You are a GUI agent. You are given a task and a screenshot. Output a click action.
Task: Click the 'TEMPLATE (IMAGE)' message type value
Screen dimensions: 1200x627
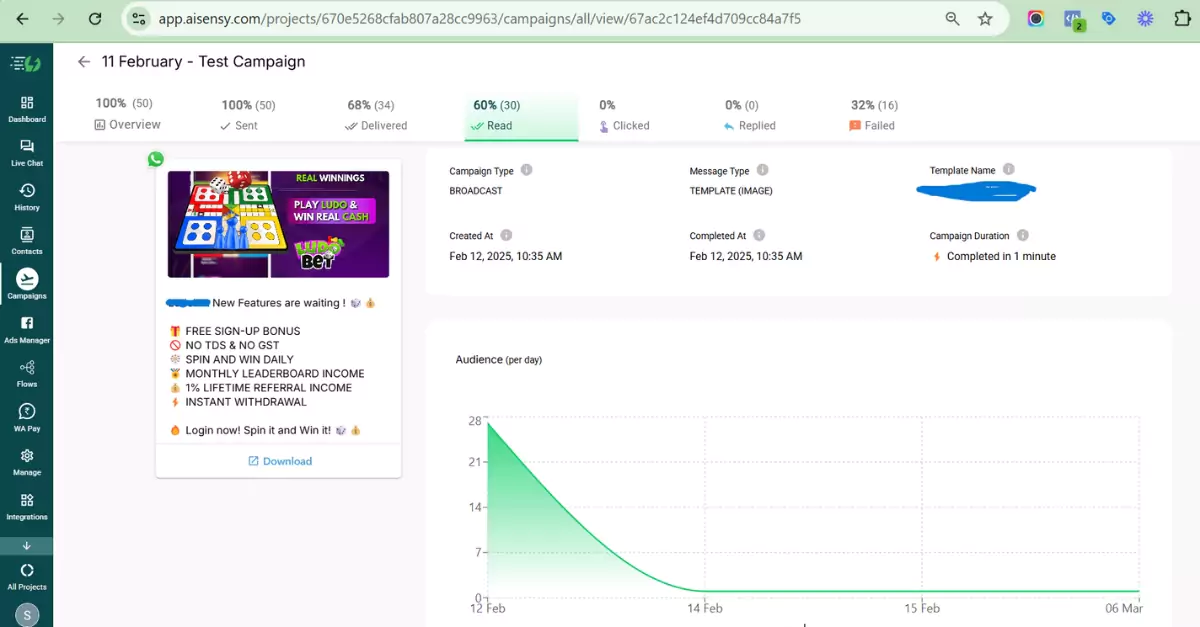731,191
